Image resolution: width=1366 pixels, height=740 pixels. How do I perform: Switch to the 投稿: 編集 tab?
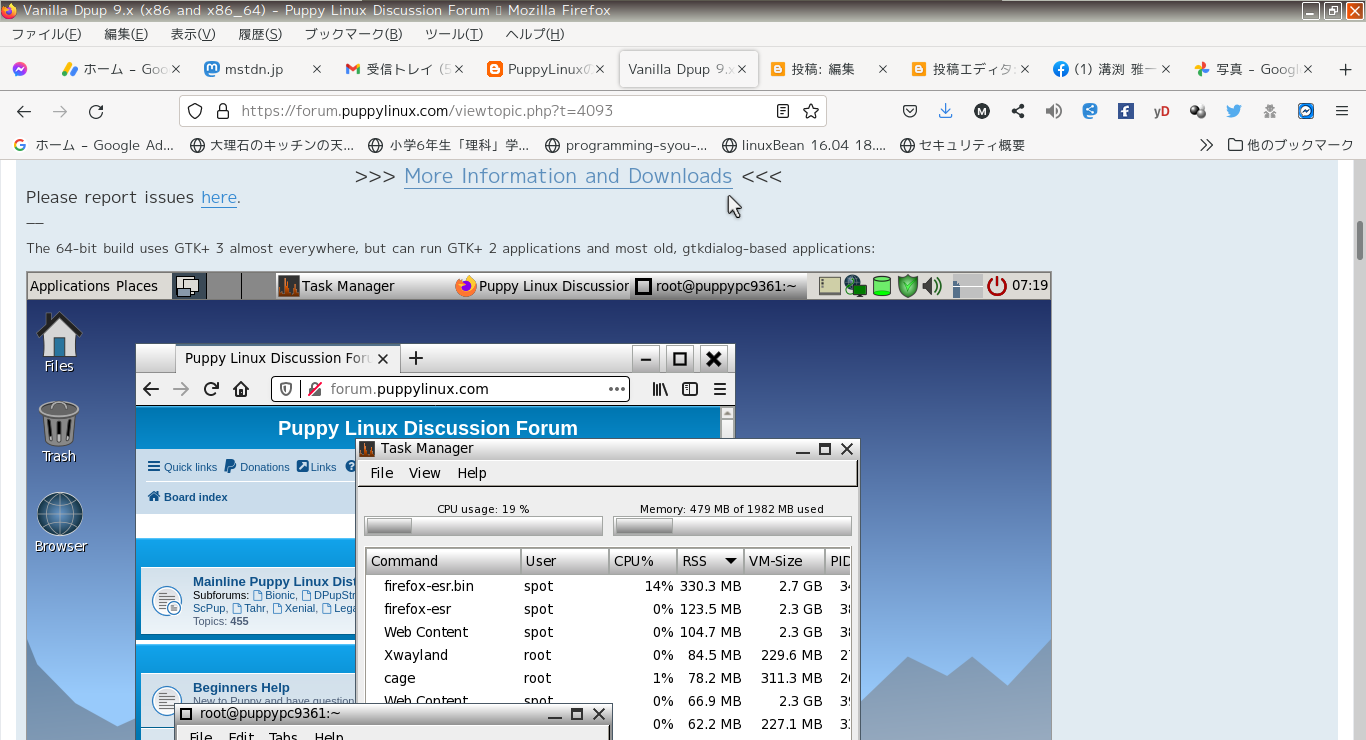[829, 70]
